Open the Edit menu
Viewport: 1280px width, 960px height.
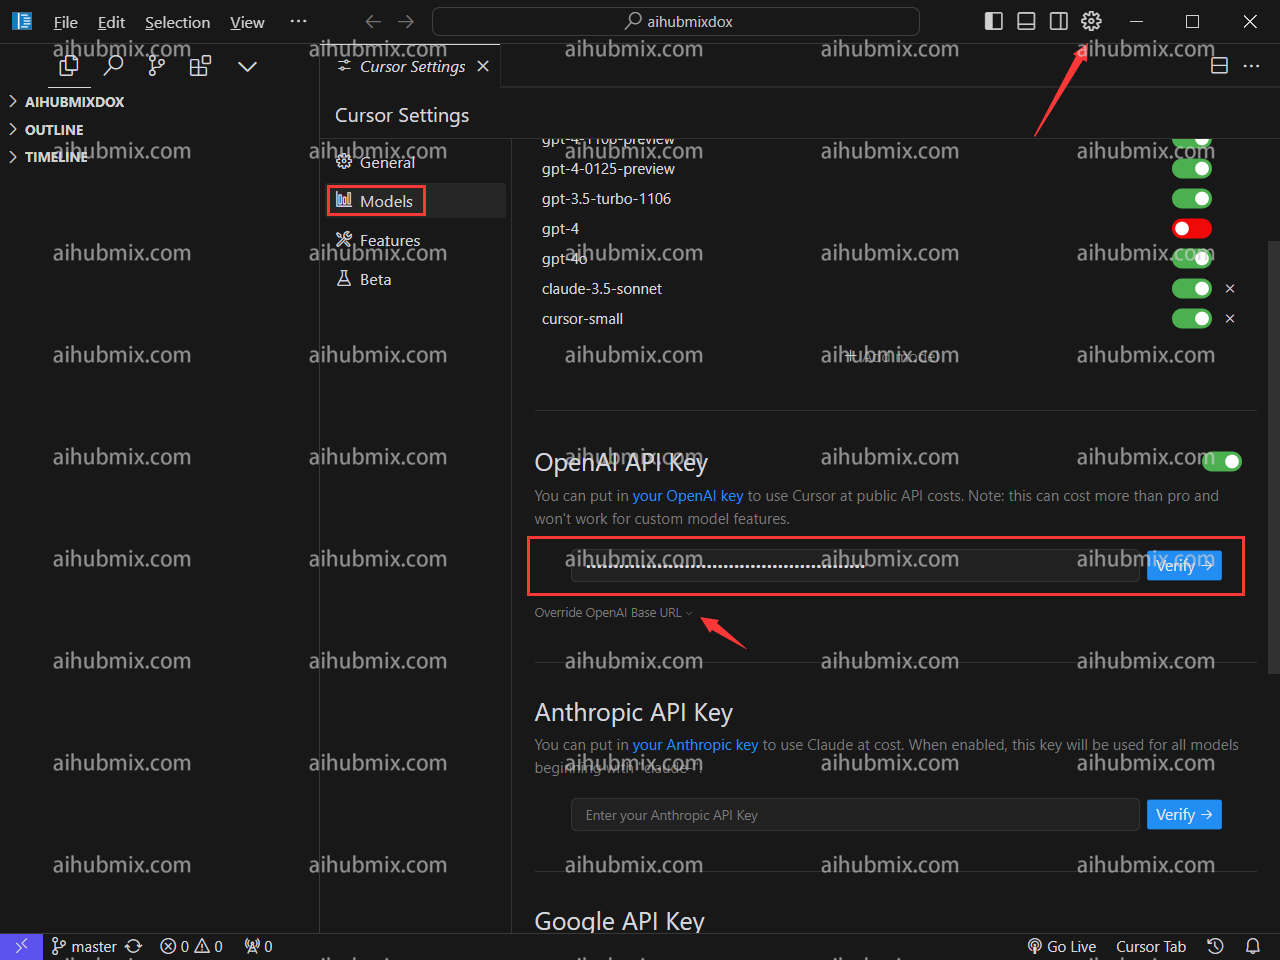tap(111, 22)
